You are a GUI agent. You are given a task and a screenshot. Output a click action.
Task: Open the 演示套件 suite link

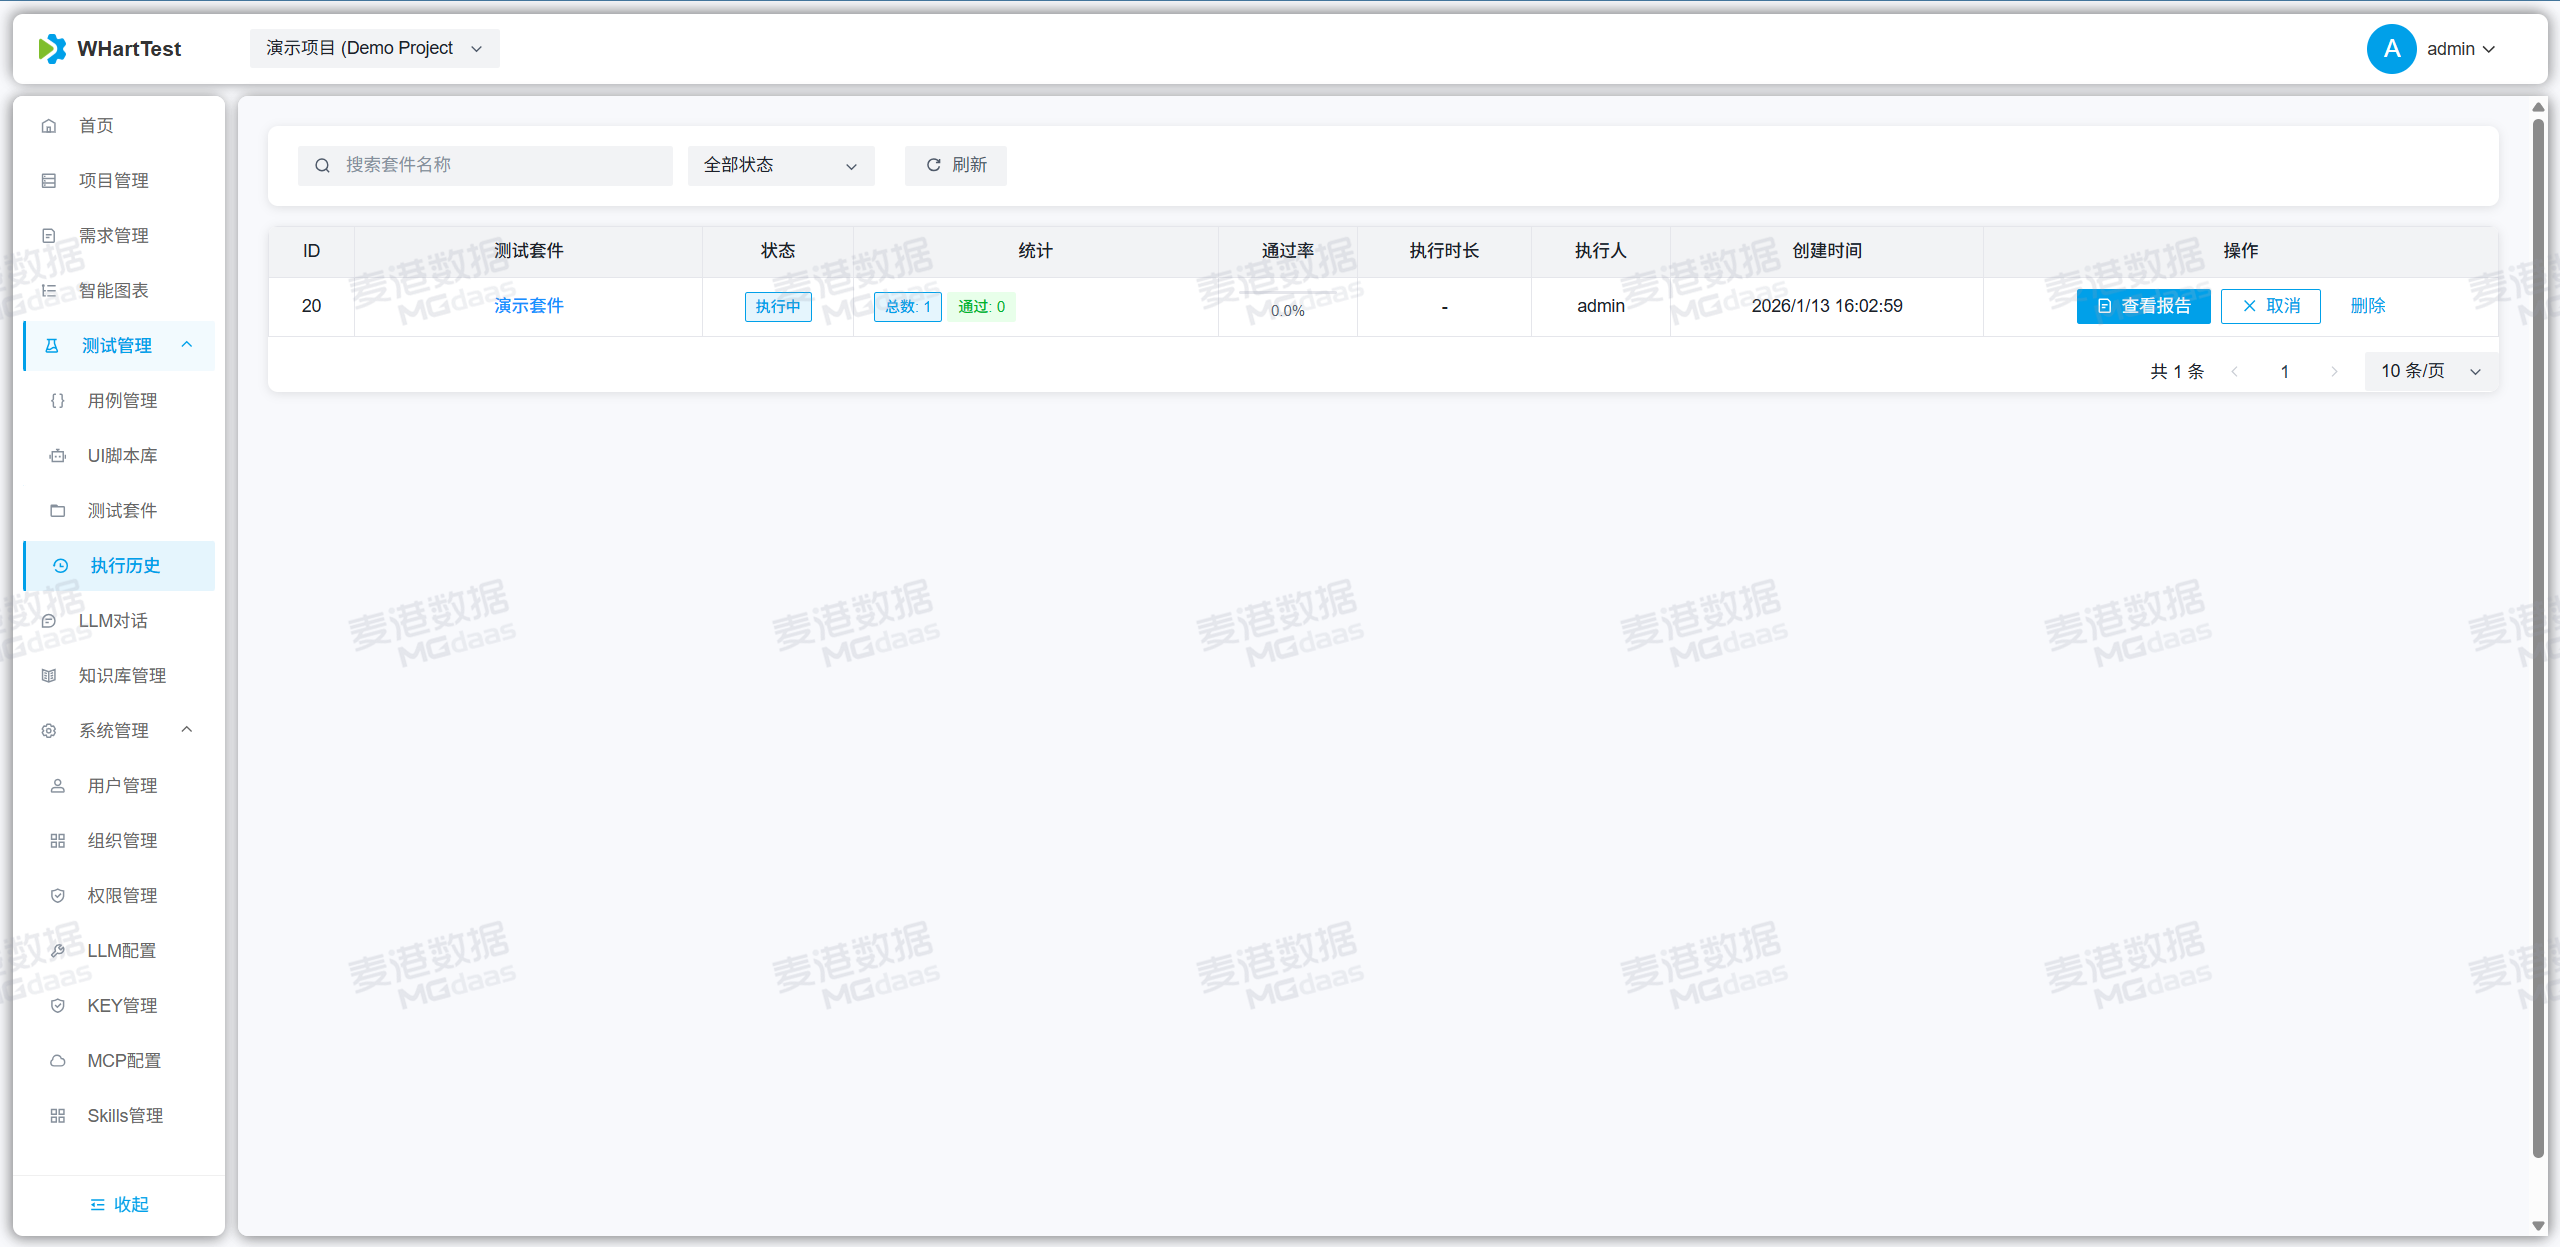click(x=528, y=306)
